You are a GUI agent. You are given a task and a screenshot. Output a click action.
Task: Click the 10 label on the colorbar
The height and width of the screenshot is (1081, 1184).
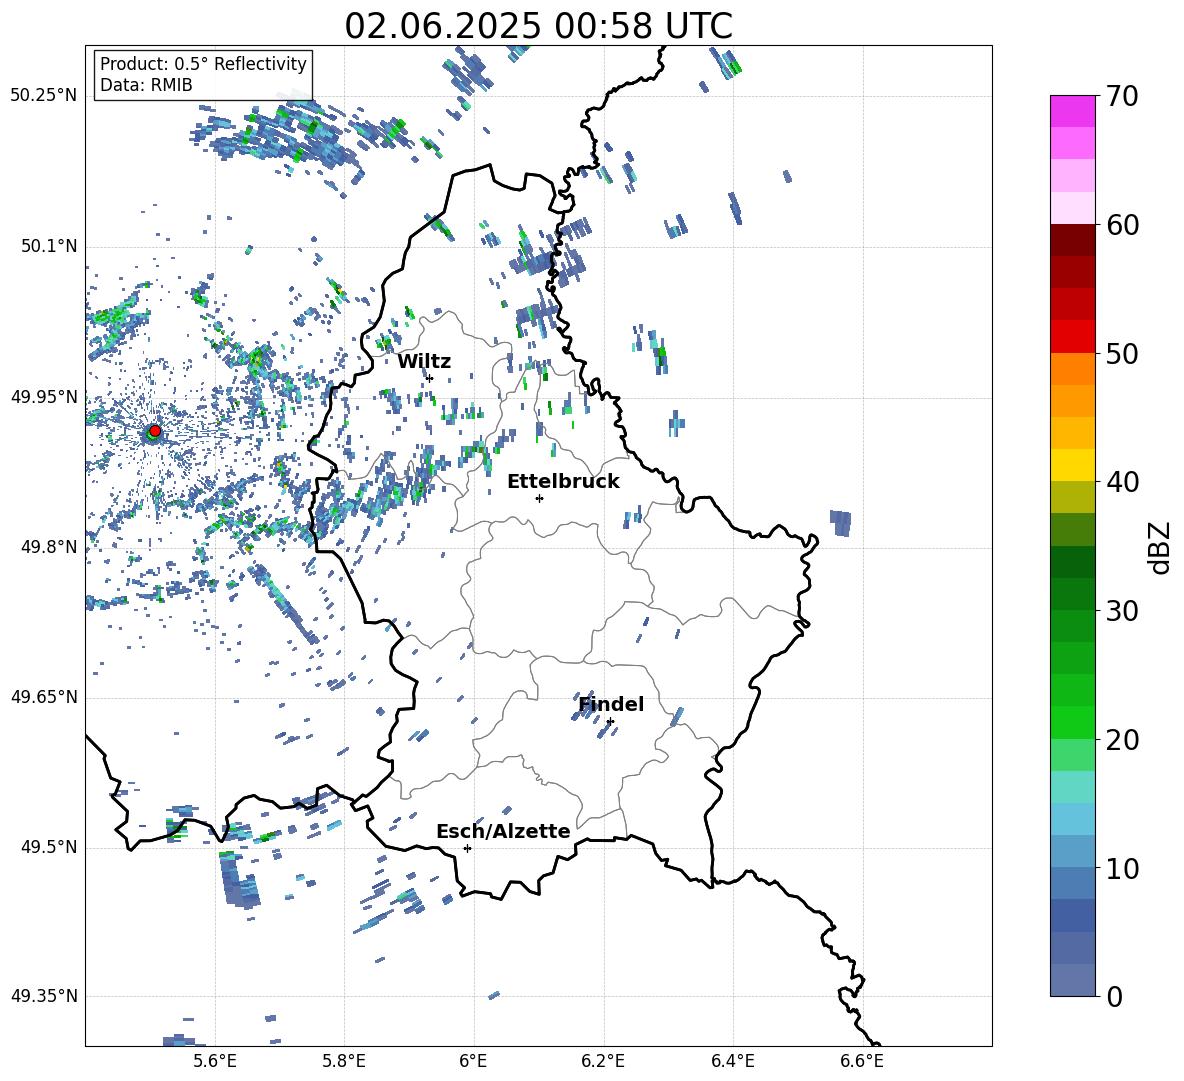(x=1122, y=868)
